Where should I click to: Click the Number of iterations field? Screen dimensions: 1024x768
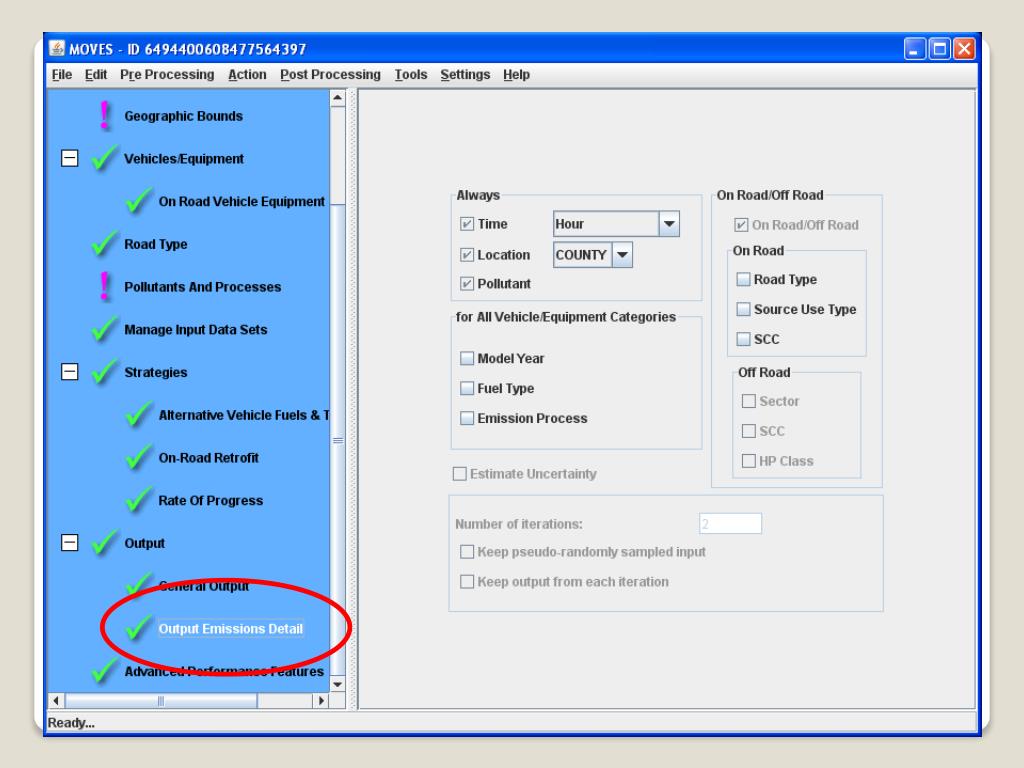coord(730,523)
